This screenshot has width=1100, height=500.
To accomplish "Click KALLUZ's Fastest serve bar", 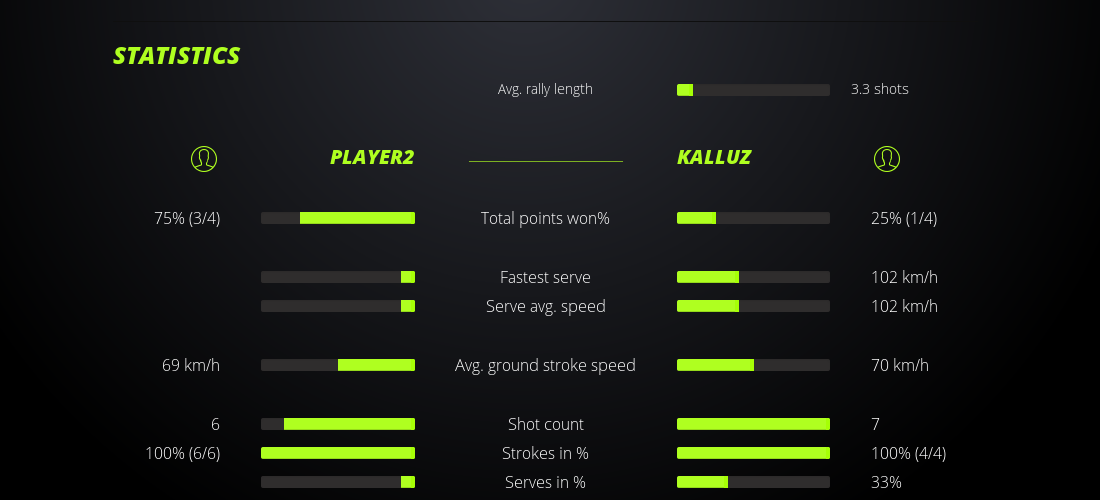I will click(753, 277).
